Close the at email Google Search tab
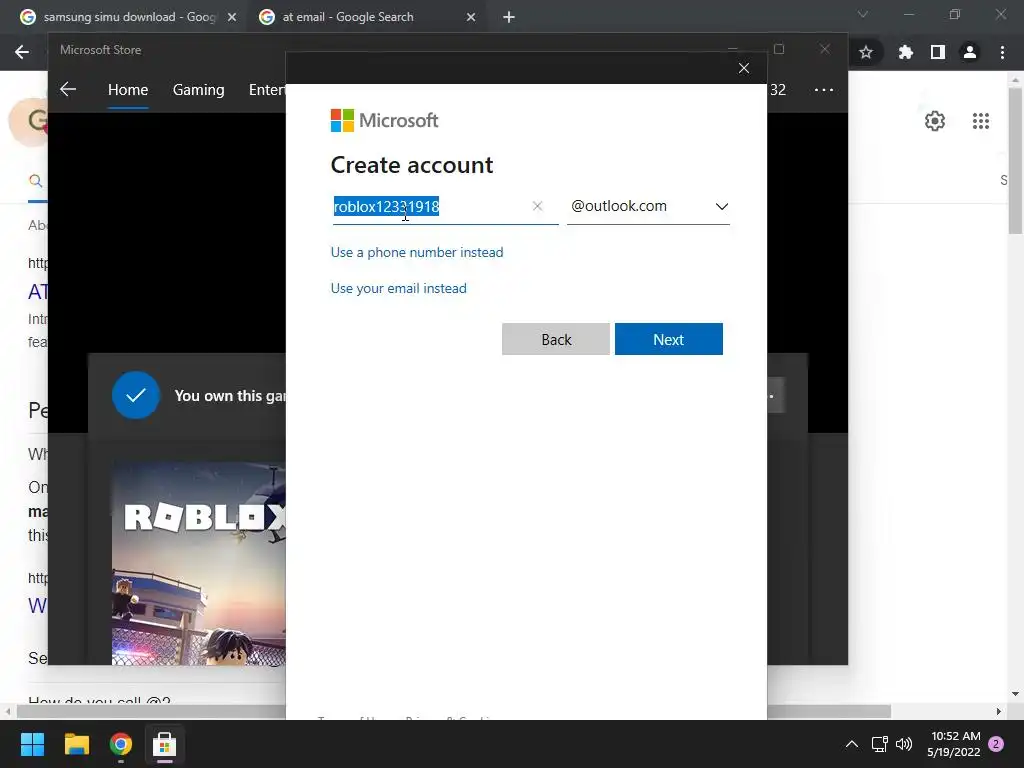 (471, 17)
